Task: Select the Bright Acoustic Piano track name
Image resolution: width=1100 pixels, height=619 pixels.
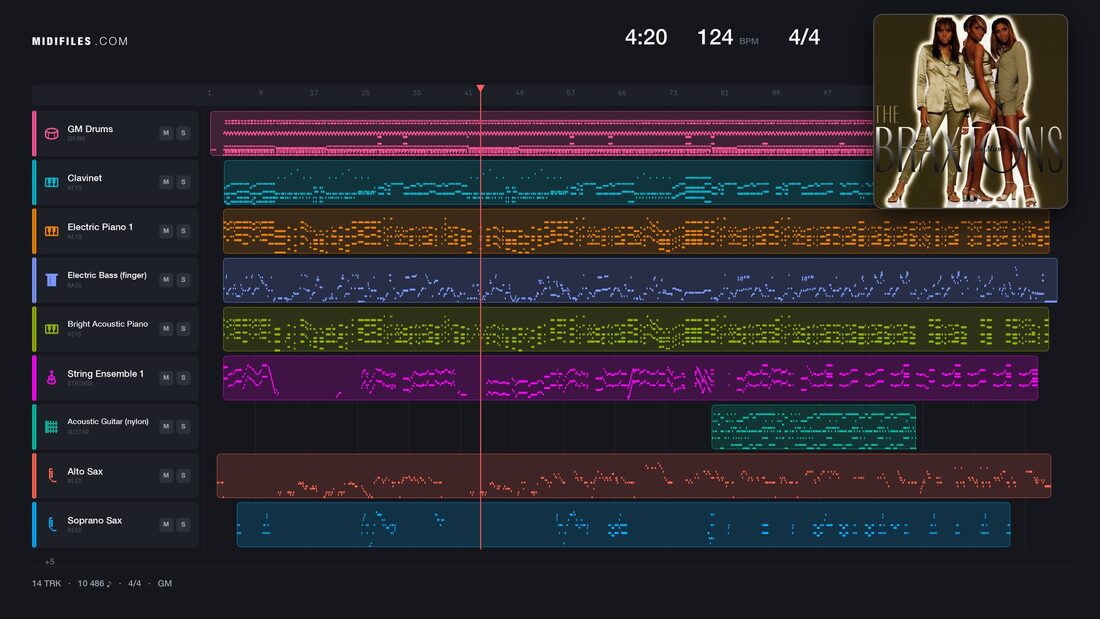Action: (x=107, y=324)
